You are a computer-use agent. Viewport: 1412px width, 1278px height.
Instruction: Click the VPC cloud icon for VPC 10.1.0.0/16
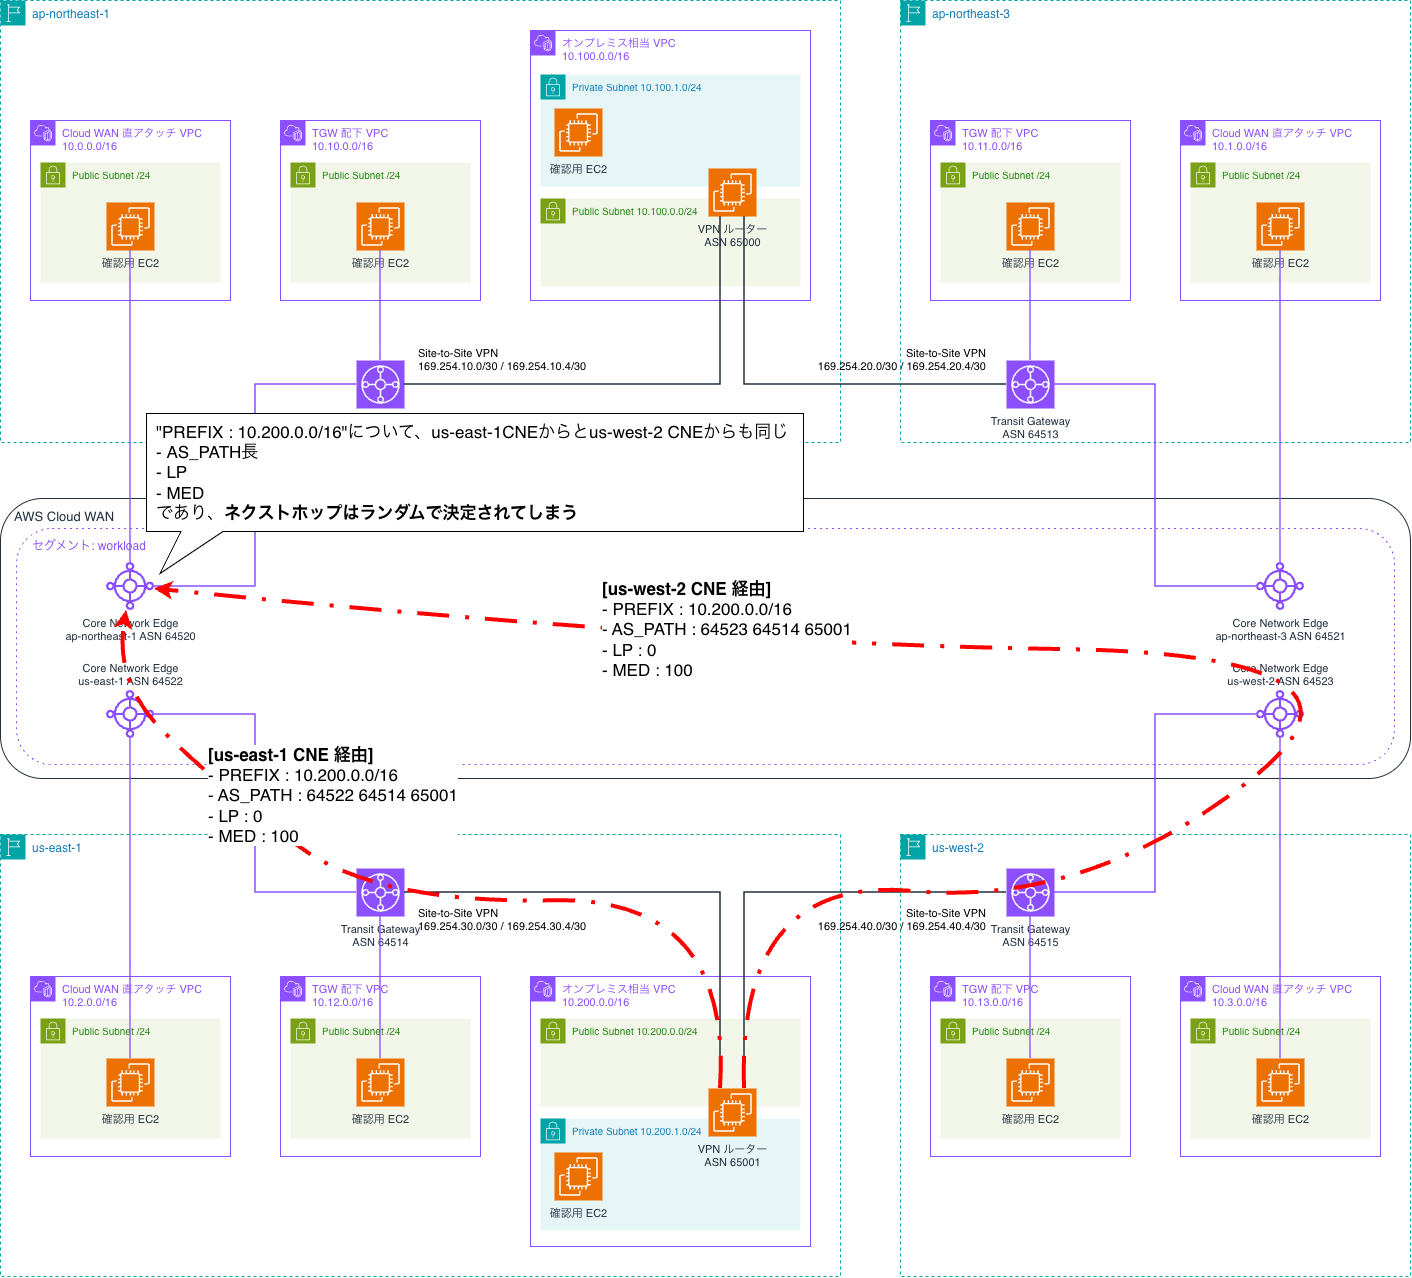pos(1193,133)
